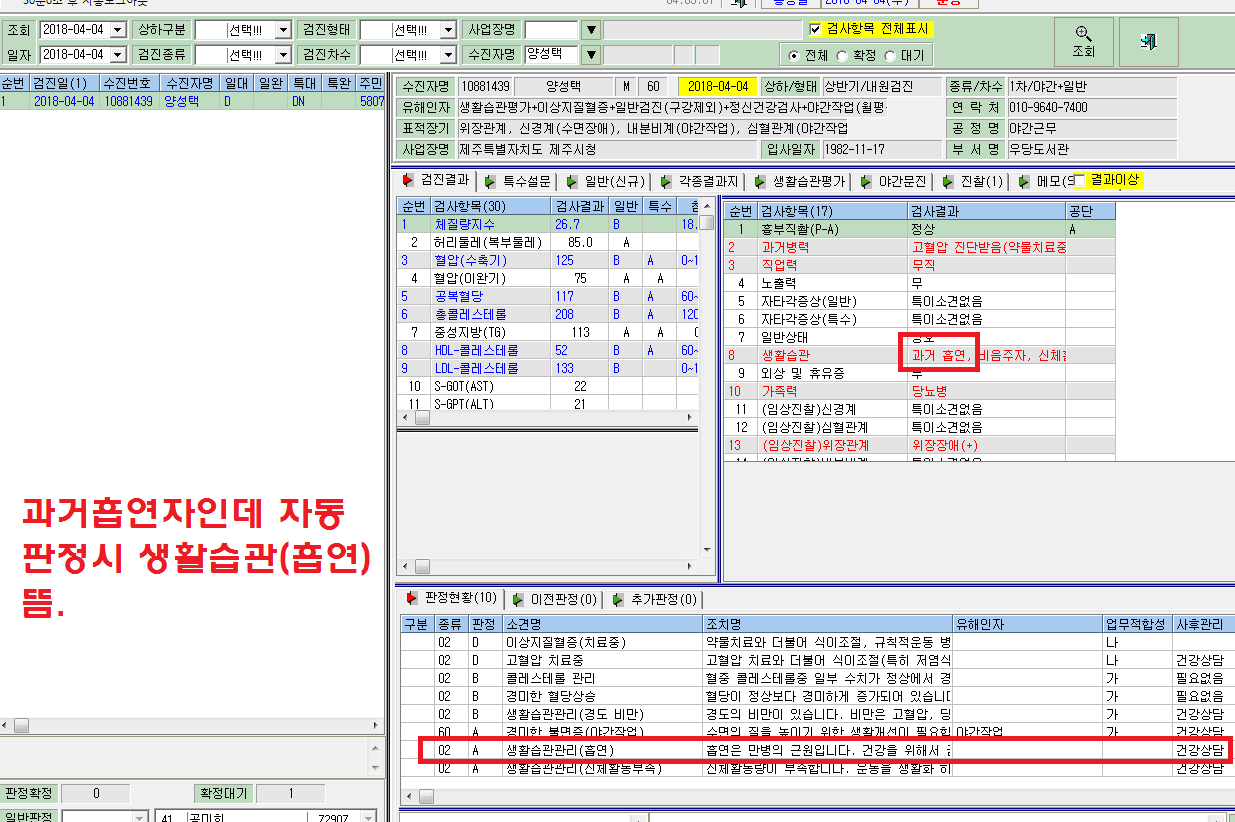Click the green flag icon of 특수설문 tab
This screenshot has width=1235, height=822.
coord(489,182)
